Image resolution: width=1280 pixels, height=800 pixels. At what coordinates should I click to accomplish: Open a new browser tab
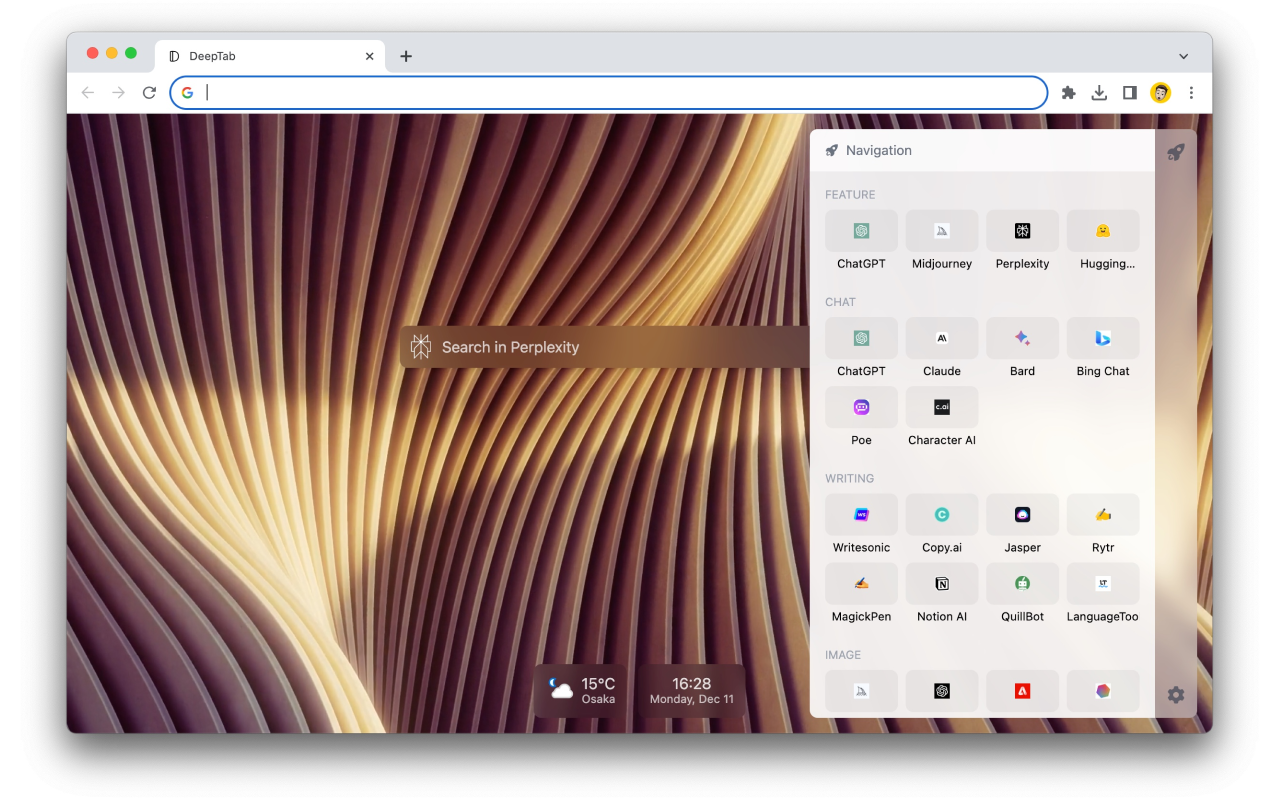coord(405,56)
